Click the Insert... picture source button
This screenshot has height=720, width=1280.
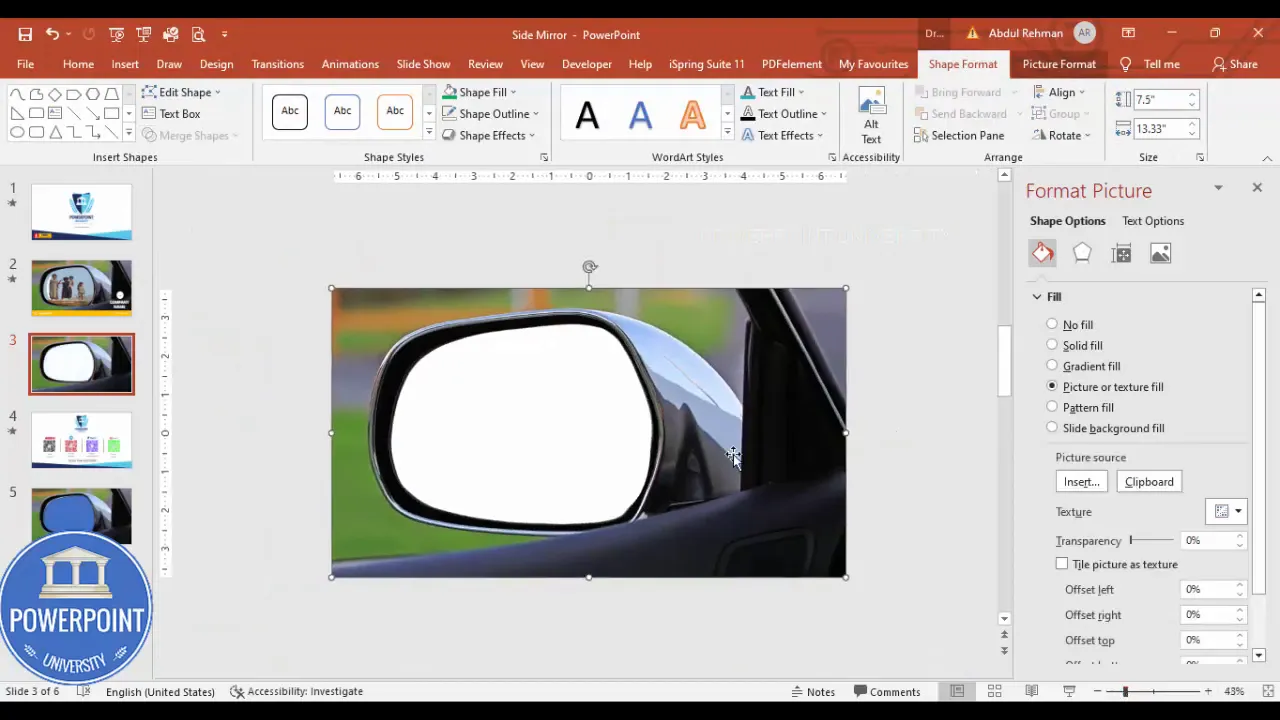1081,482
